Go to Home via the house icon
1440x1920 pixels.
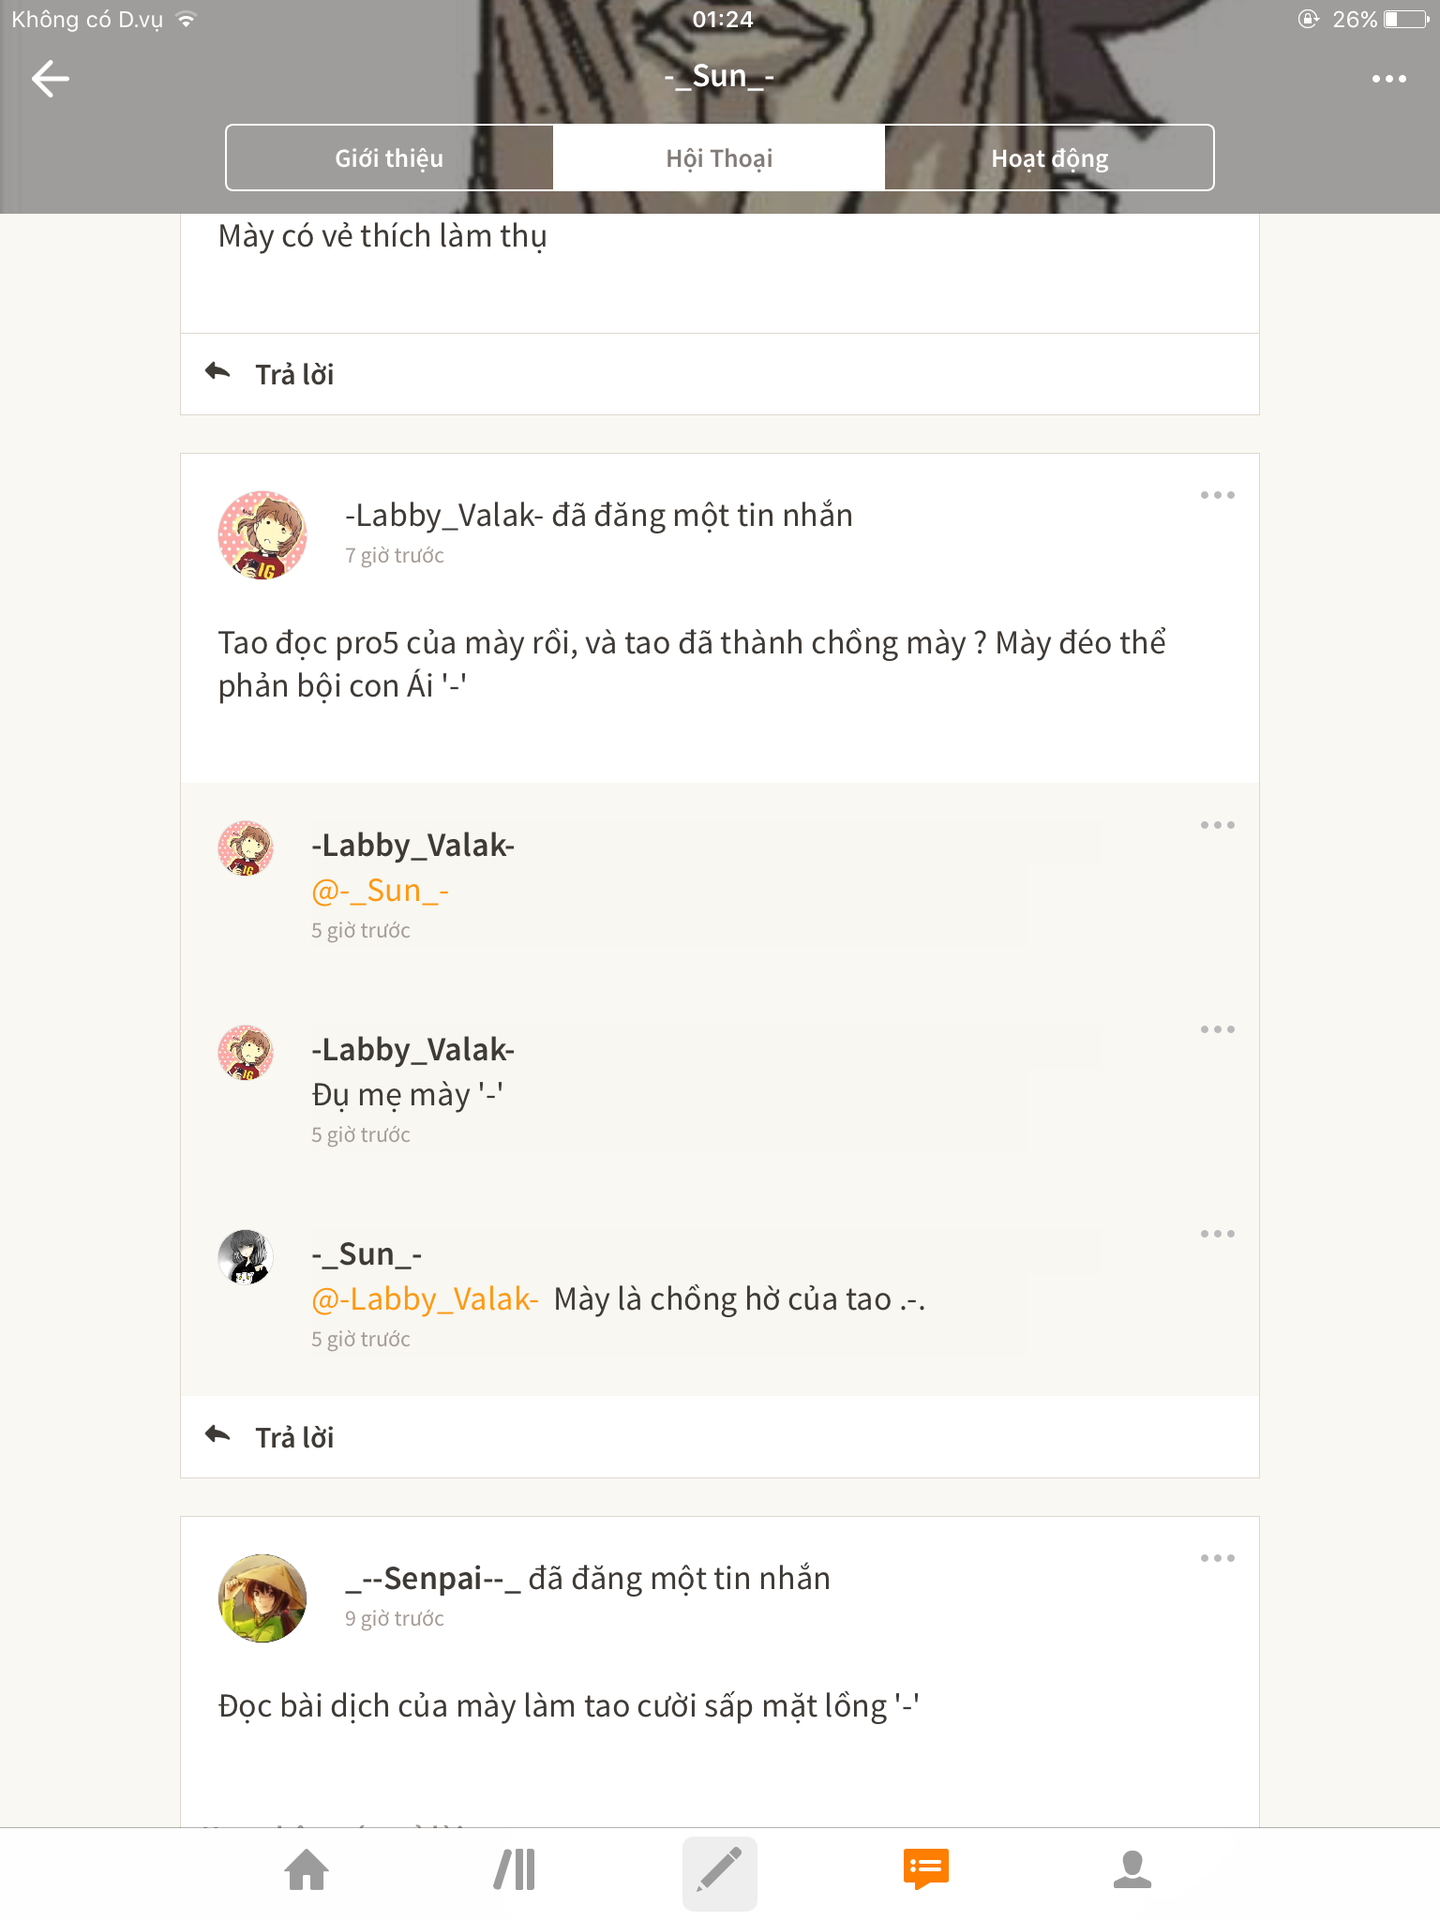coord(307,1870)
